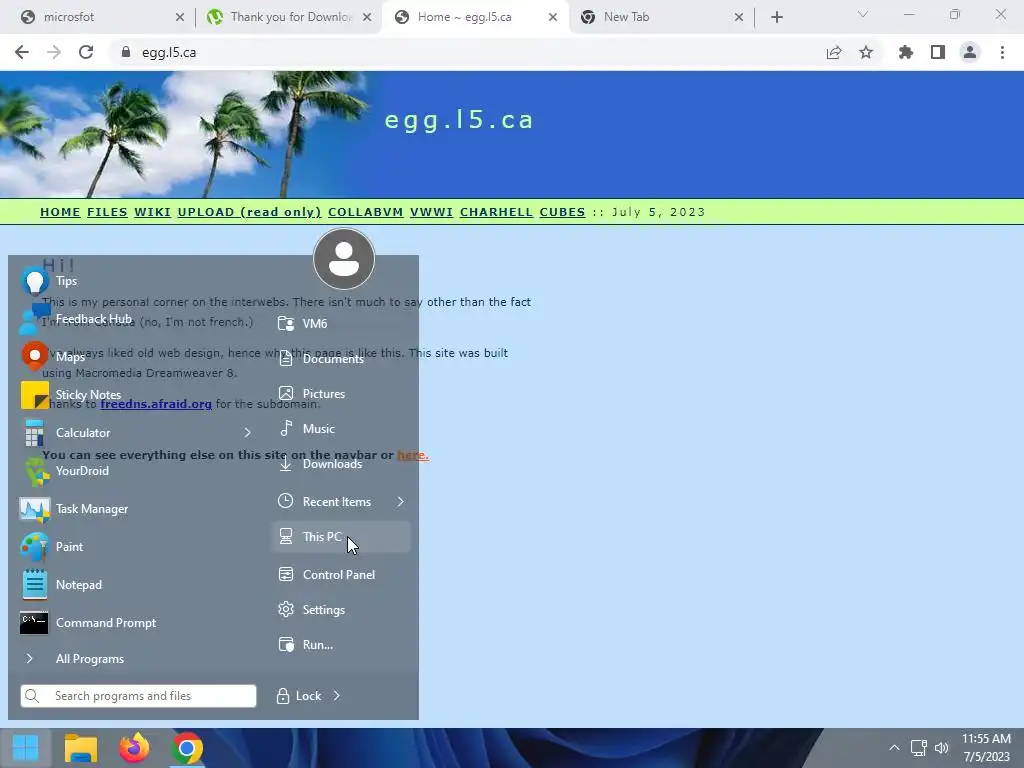
Task: Open CHARHELL link in navbar
Action: pyautogui.click(x=496, y=212)
